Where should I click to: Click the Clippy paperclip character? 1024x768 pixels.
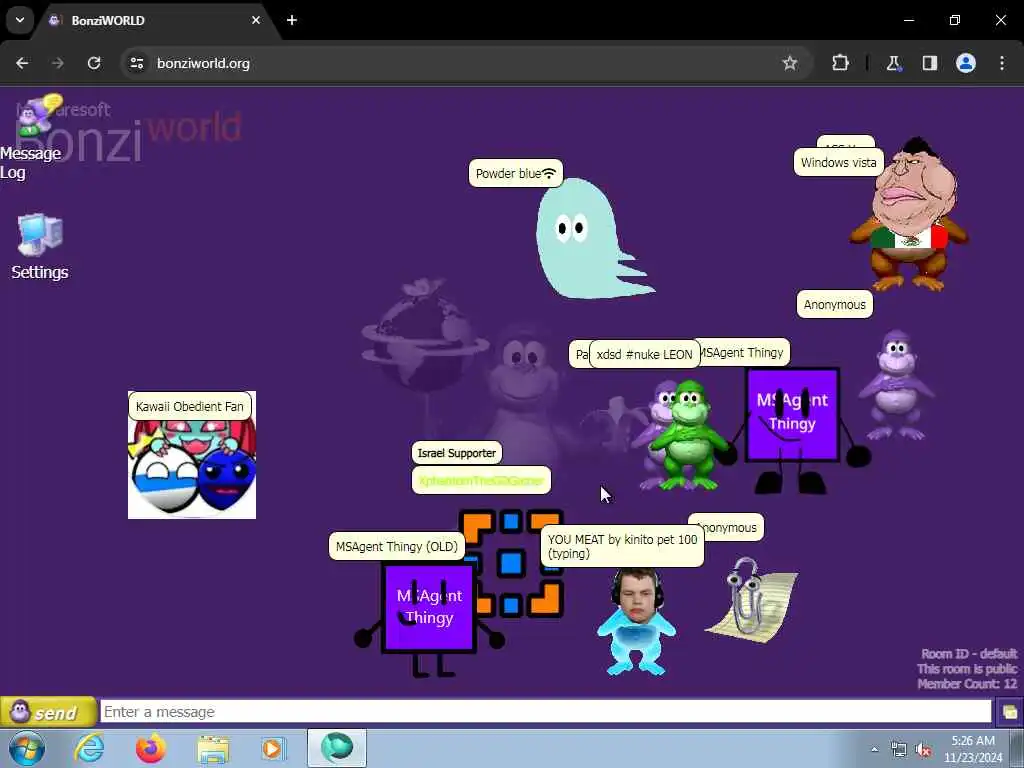pyautogui.click(x=751, y=600)
